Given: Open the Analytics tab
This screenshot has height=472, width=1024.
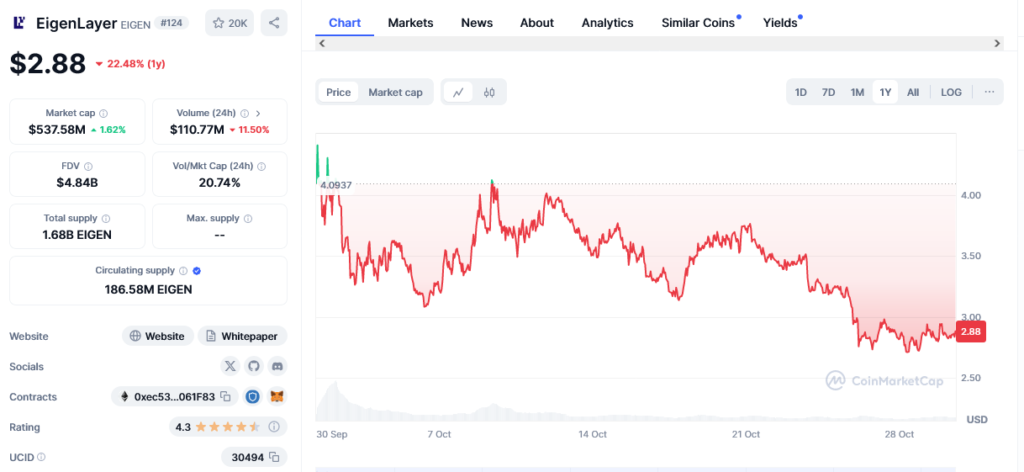Looking at the screenshot, I should 607,23.
